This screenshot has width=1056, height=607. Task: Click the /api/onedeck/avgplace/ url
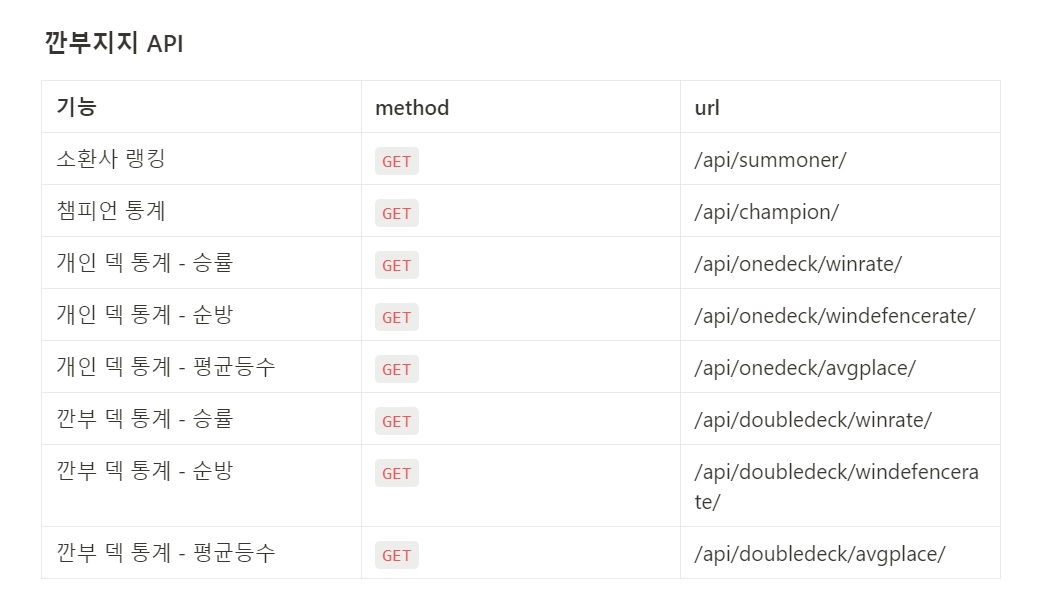805,368
